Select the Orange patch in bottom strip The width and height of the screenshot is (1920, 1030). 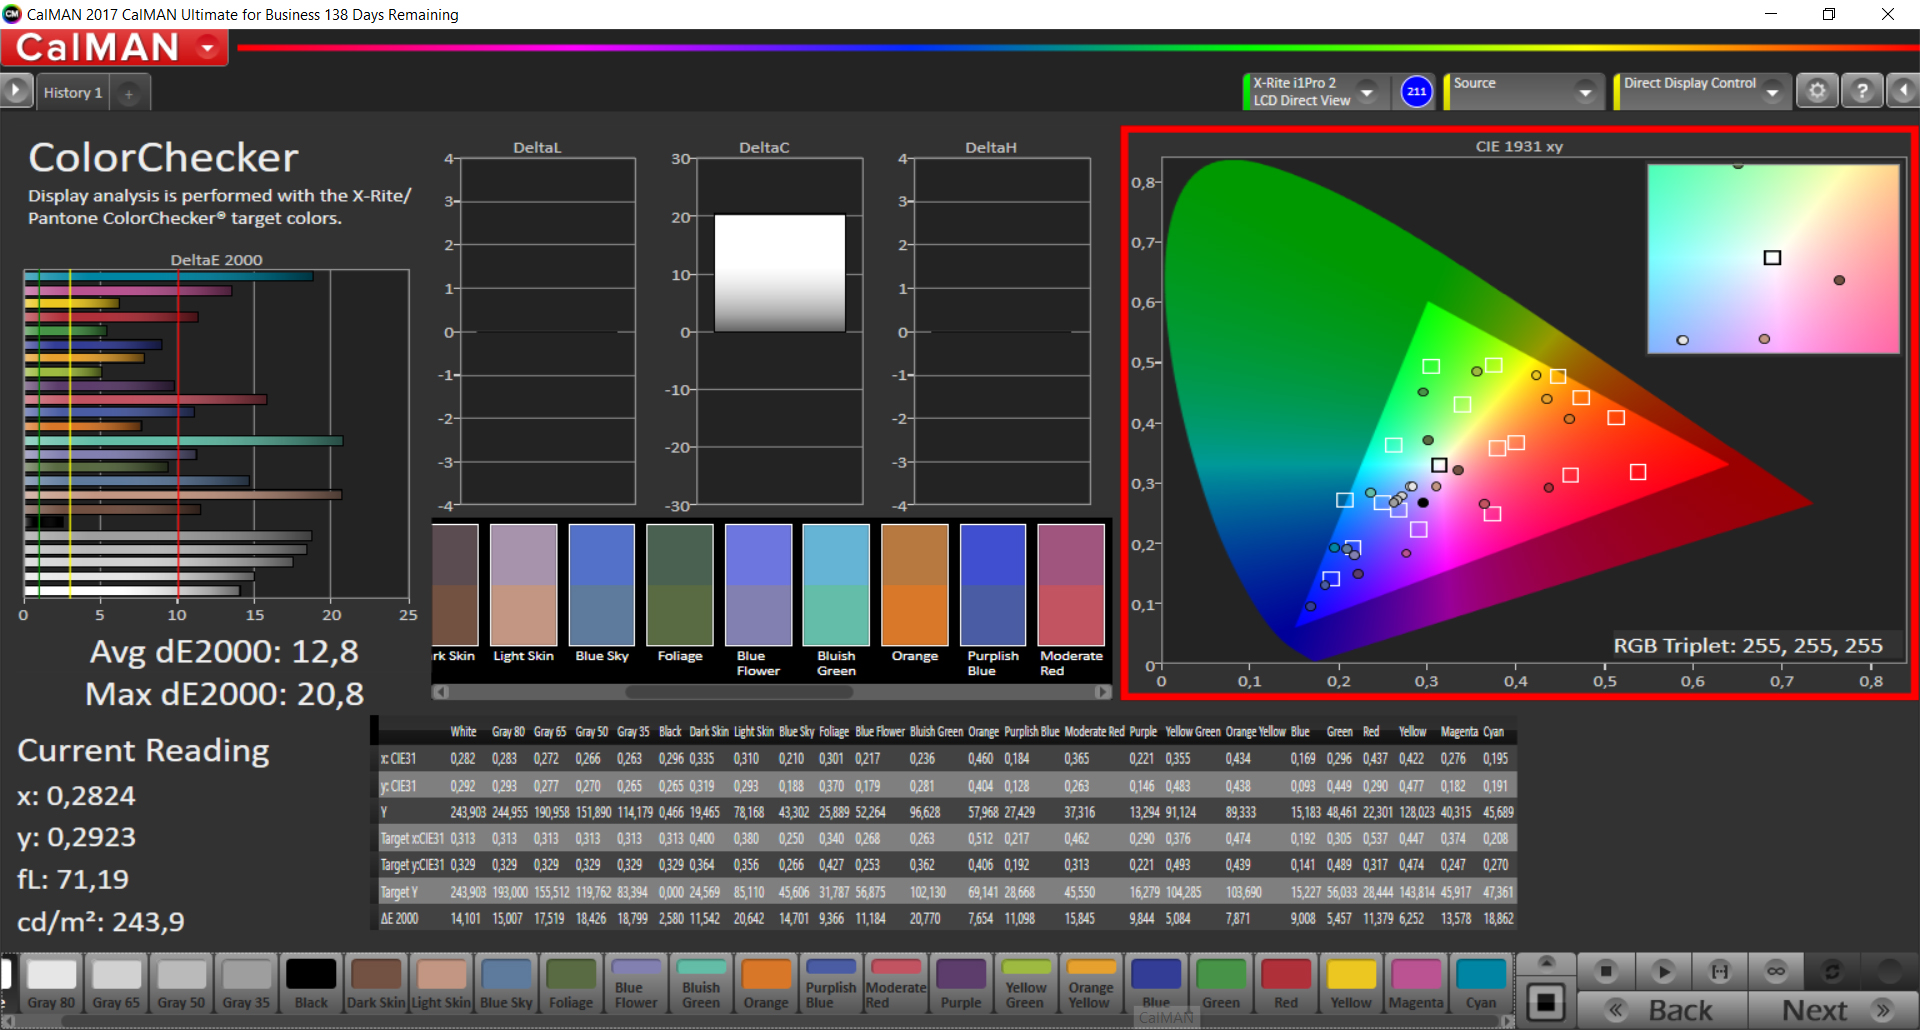766,984
